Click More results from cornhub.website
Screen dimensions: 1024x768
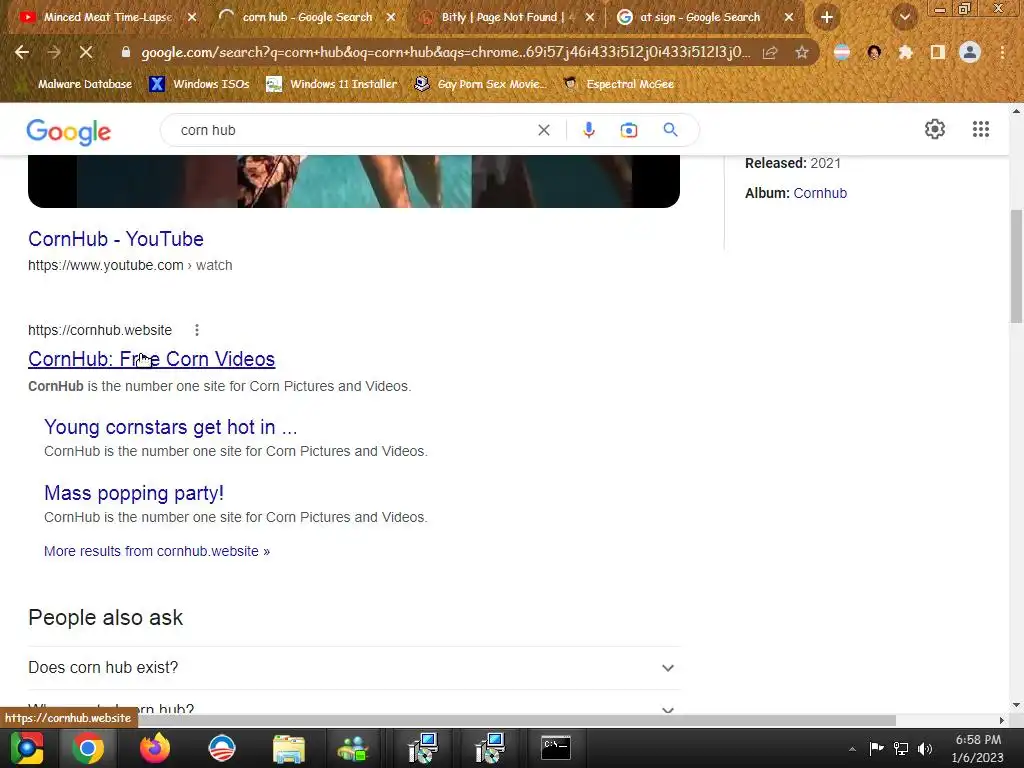click(x=157, y=551)
